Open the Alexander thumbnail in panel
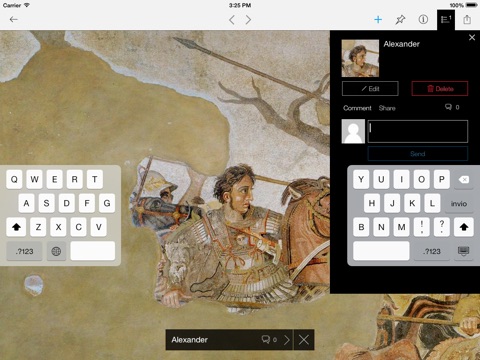Screen dimensions: 480x360 360,58
